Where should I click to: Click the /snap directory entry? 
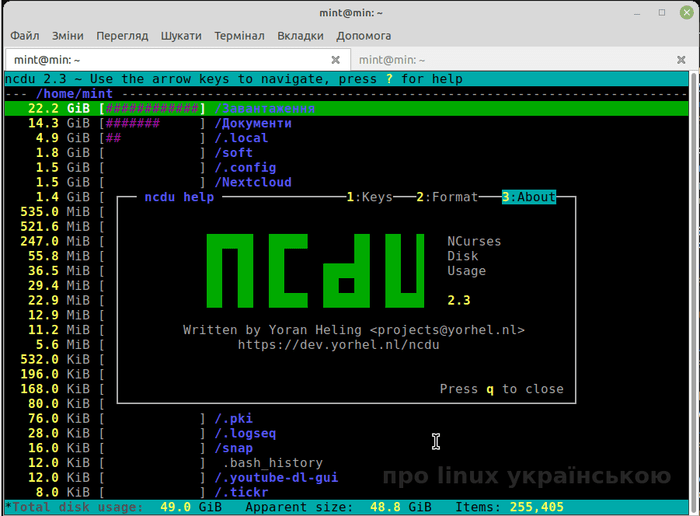click(233, 448)
